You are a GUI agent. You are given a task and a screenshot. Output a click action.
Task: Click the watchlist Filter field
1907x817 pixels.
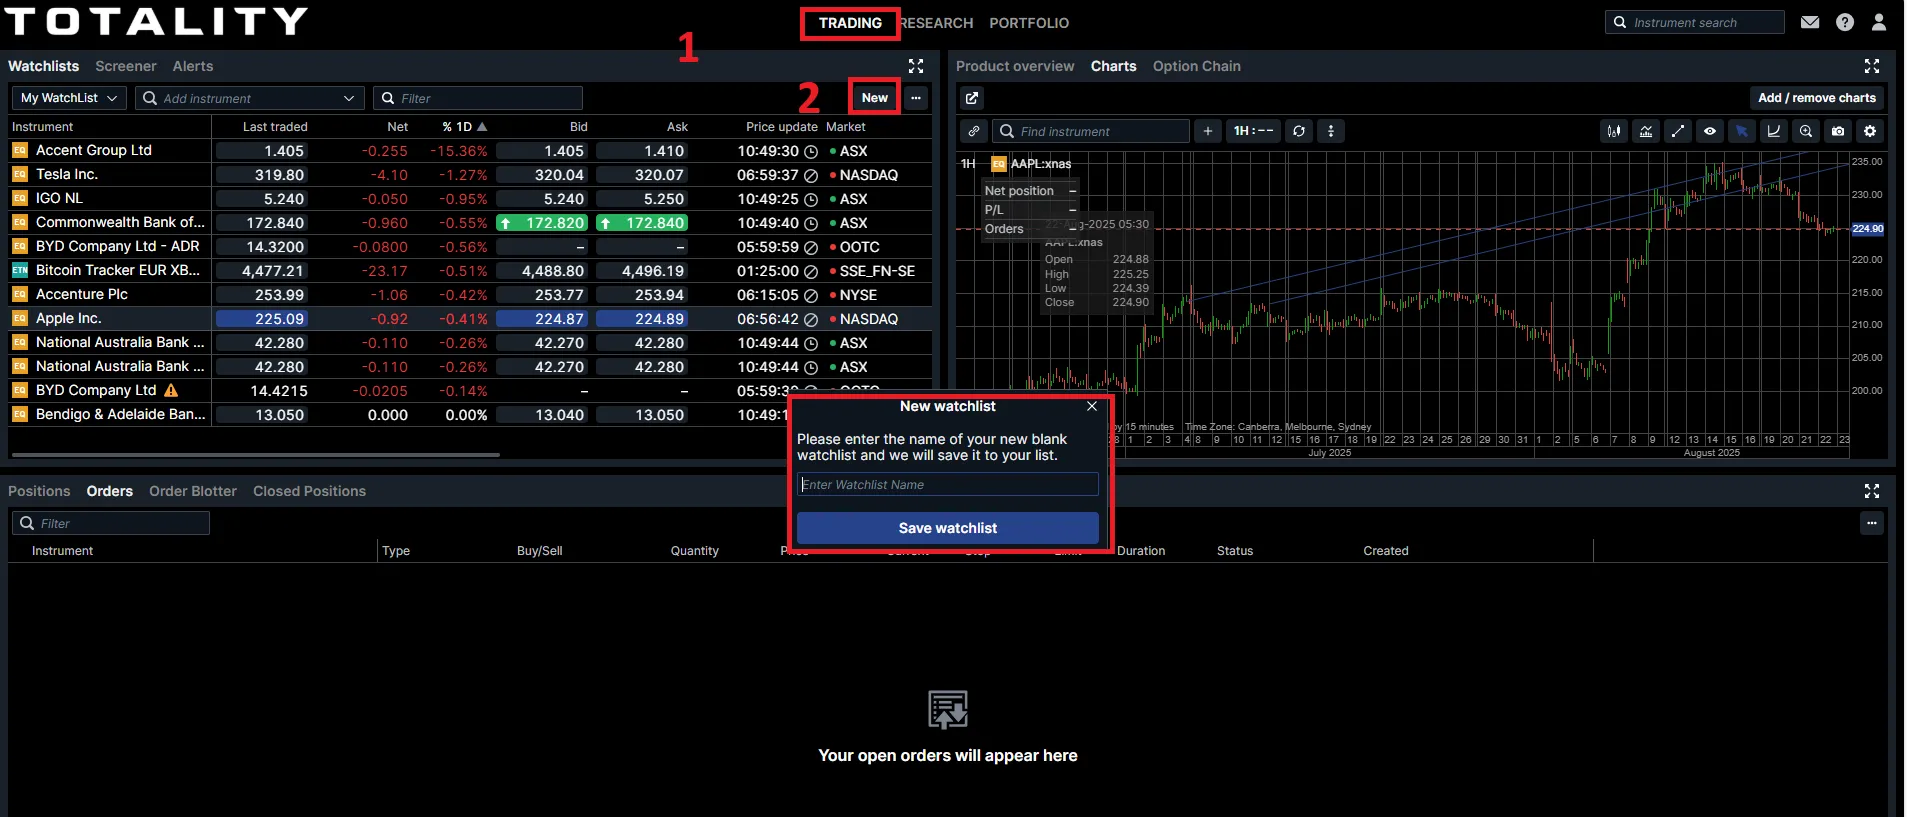[478, 98]
